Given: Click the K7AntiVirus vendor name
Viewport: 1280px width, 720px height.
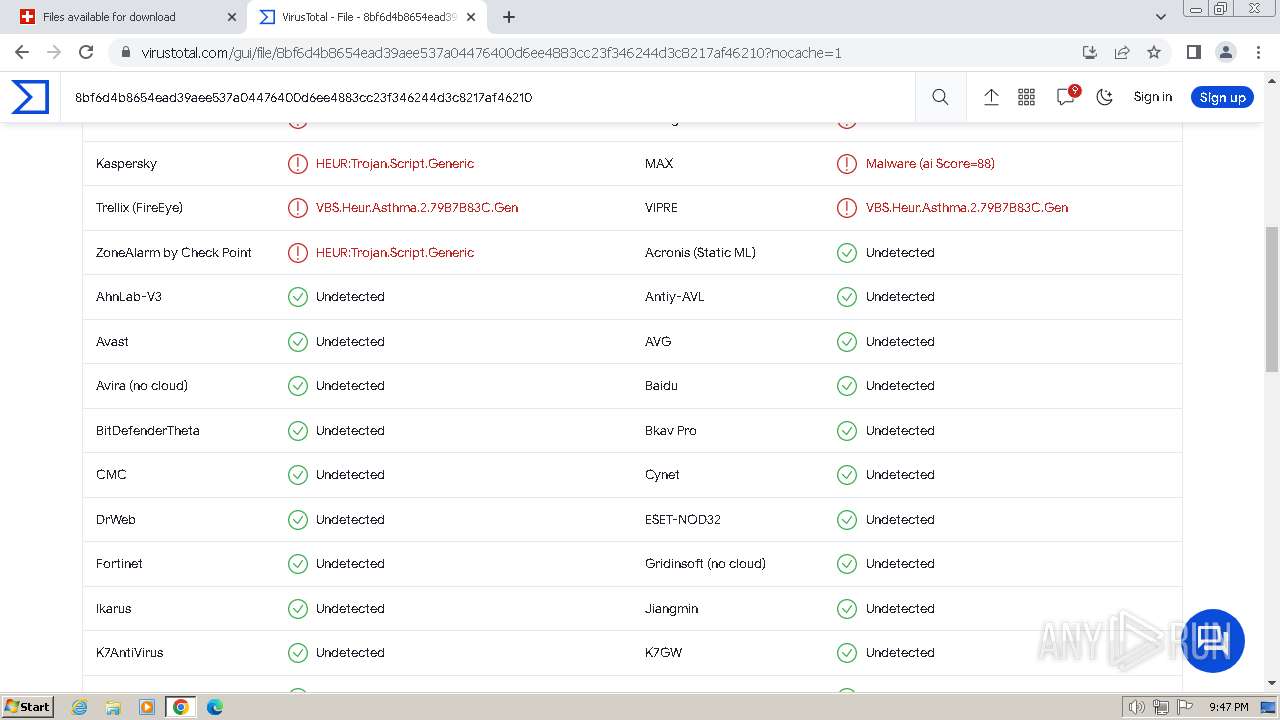Looking at the screenshot, I should 130,653.
